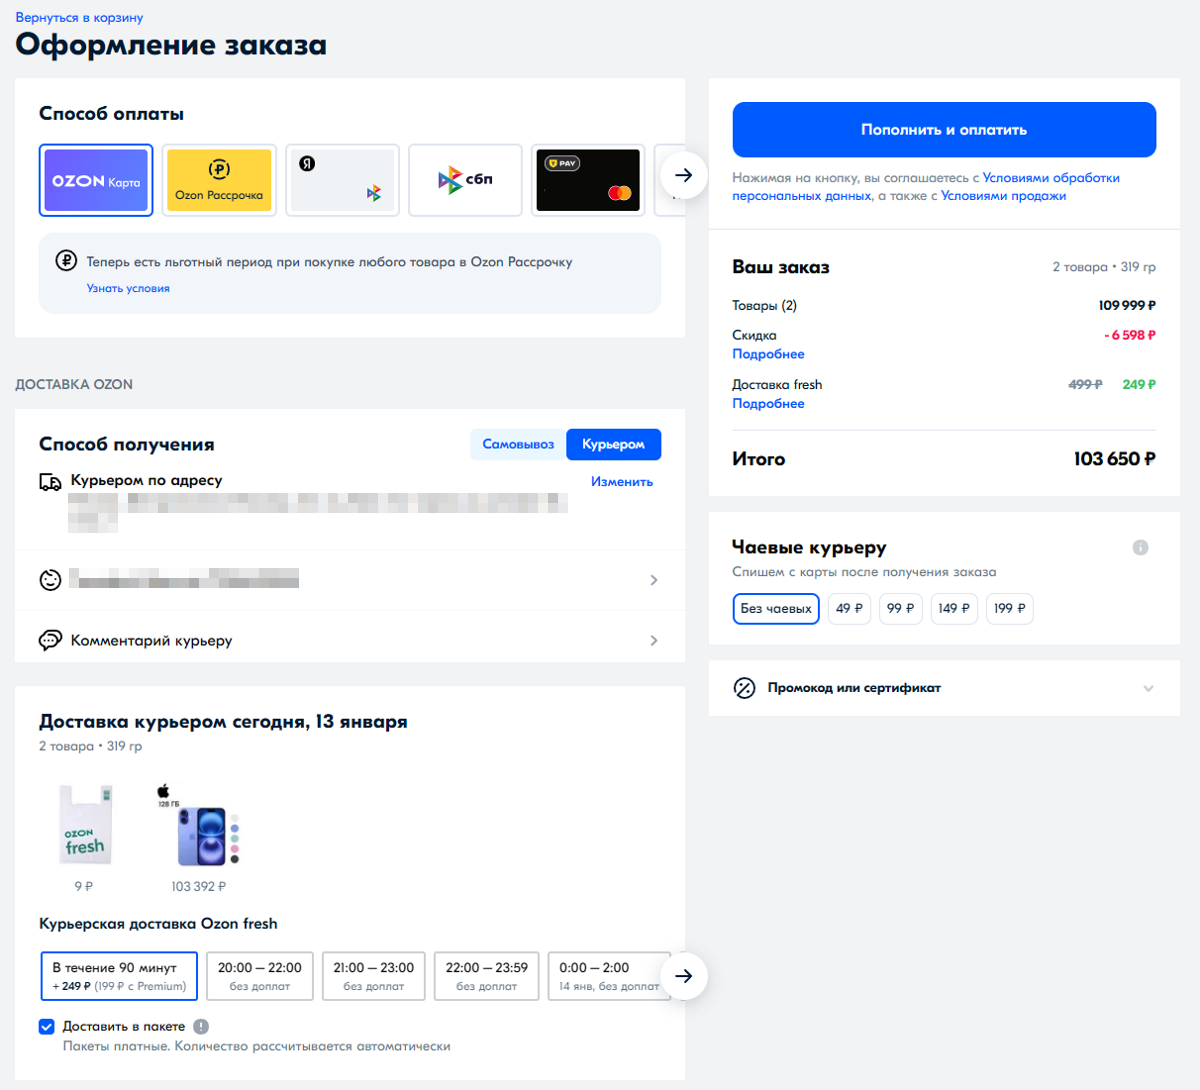Screen dimensions: 1200x1090
Task: Expand Промокод или сертификат section
Action: (1148, 688)
